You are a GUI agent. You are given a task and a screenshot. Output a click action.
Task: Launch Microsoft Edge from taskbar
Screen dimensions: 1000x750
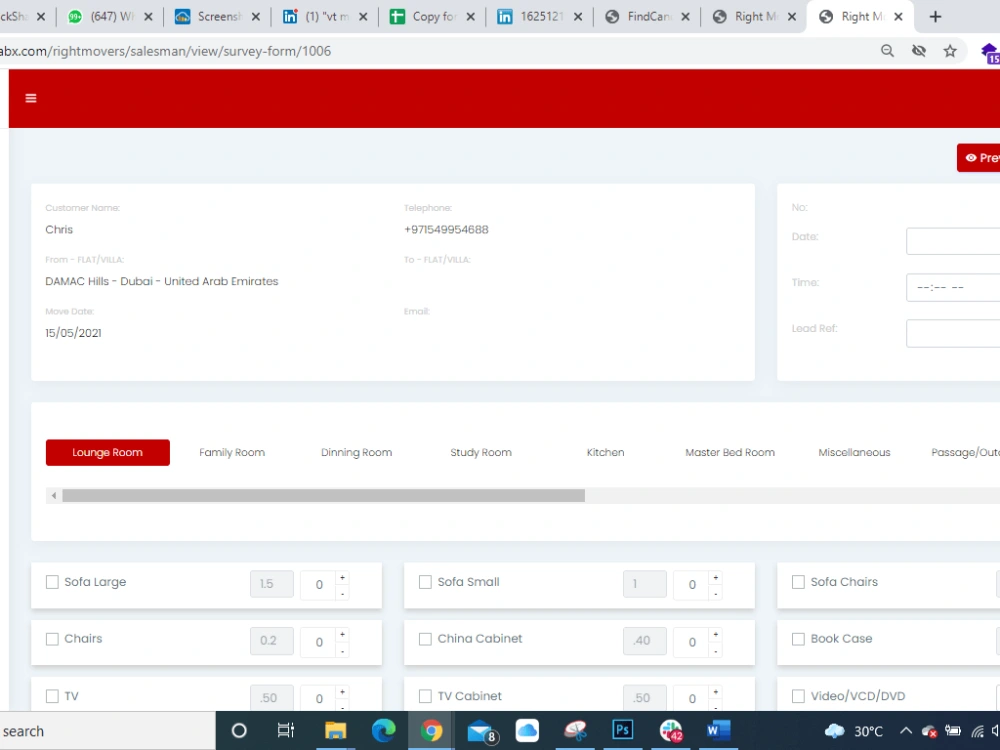pyautogui.click(x=383, y=730)
